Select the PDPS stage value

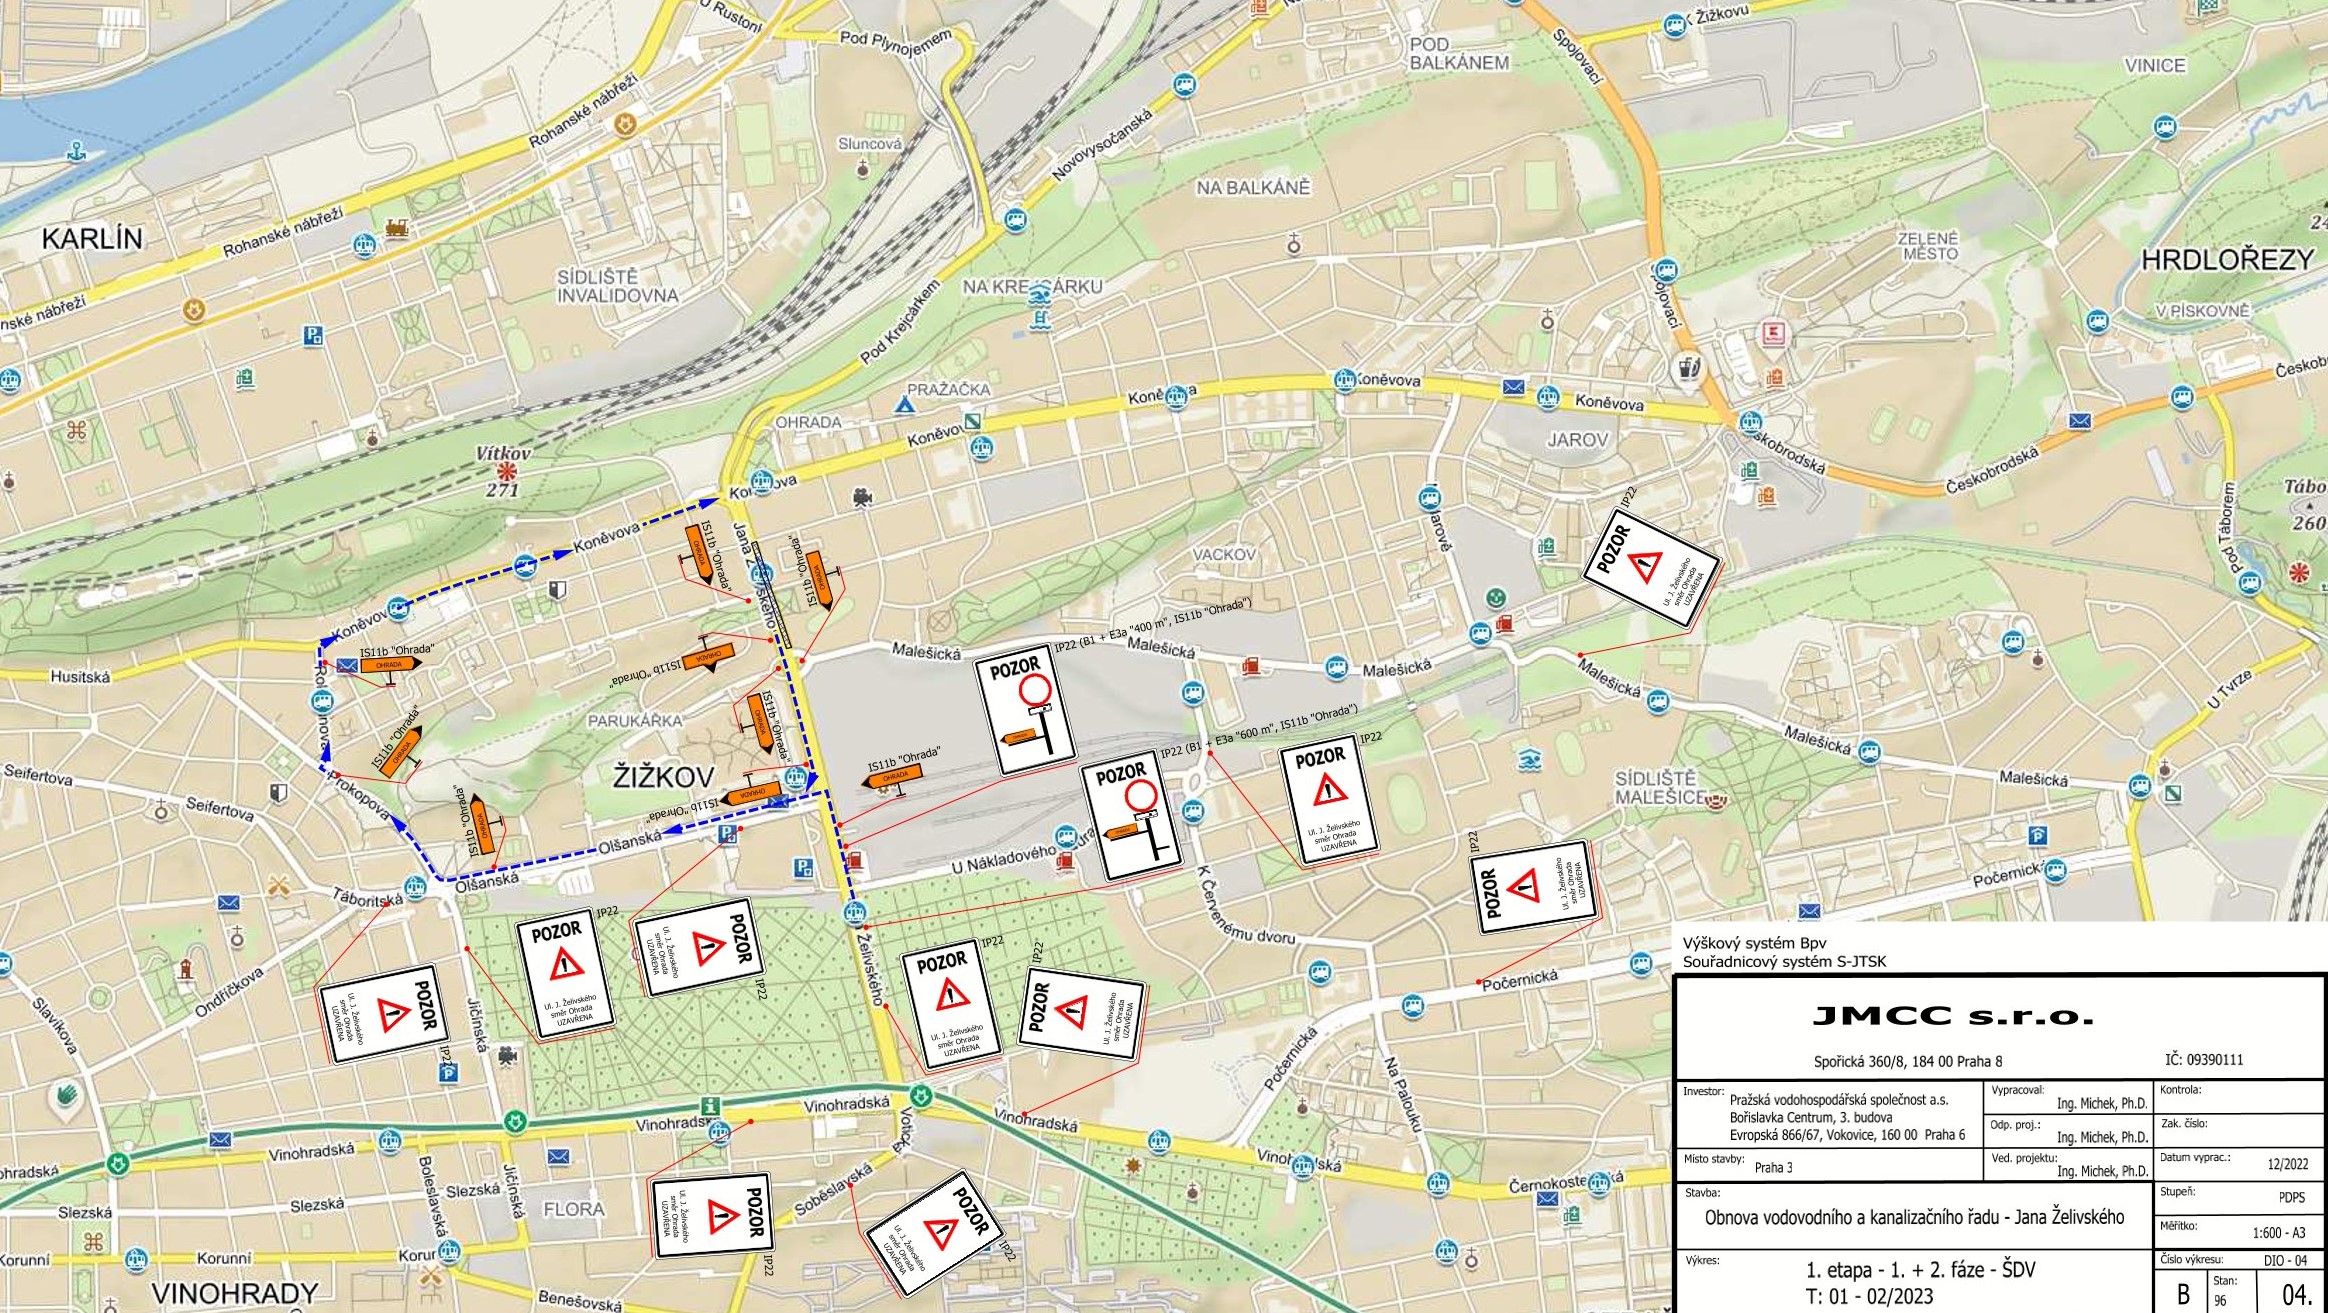(2291, 1197)
